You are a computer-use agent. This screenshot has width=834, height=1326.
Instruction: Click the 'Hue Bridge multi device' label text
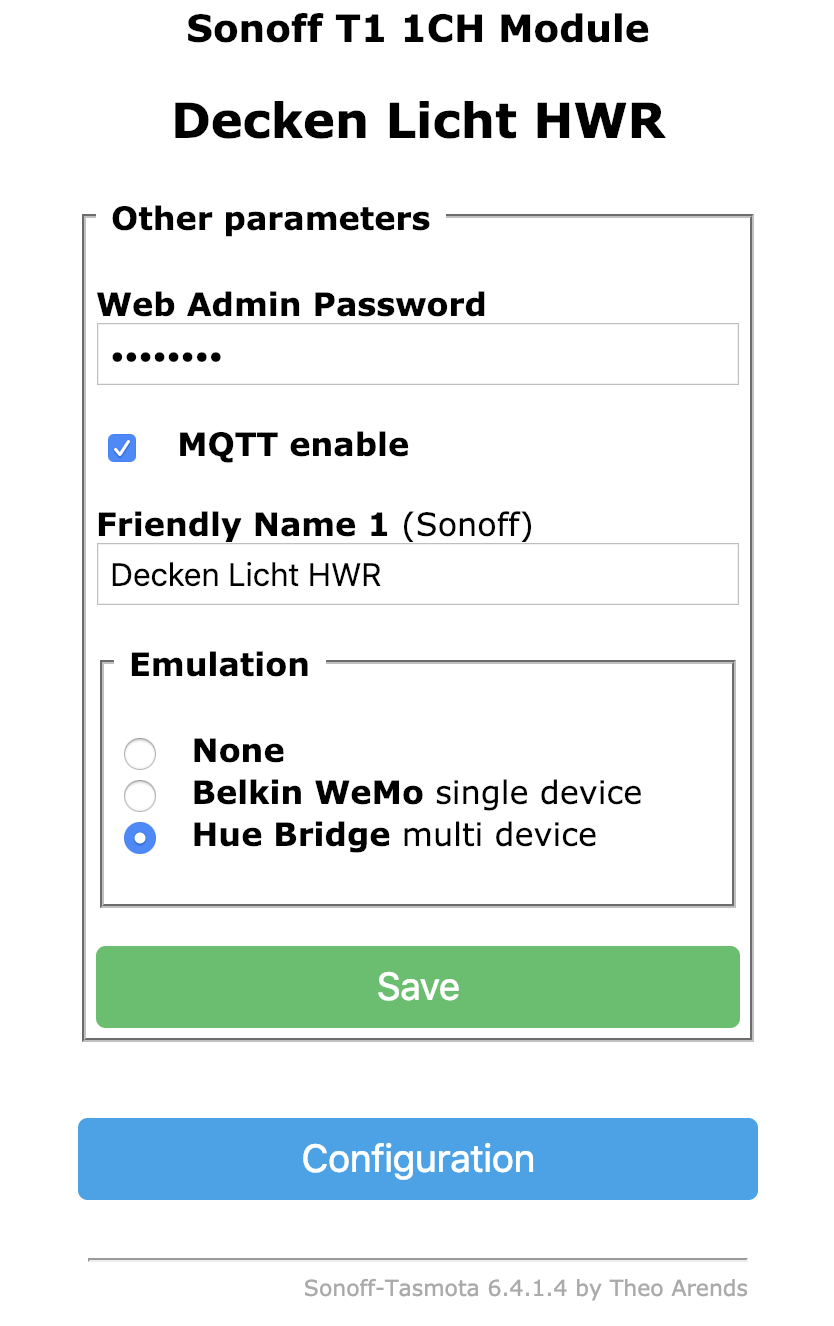pos(394,835)
